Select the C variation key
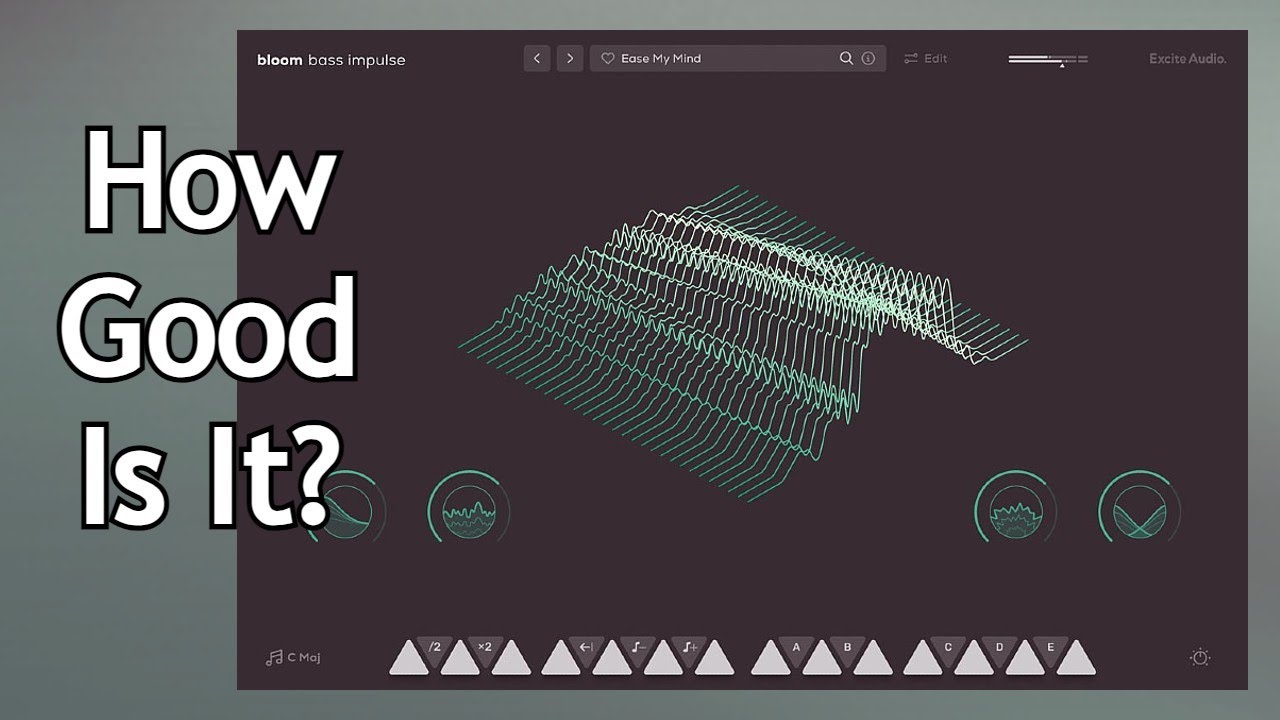This screenshot has width=1280, height=720. tap(949, 648)
